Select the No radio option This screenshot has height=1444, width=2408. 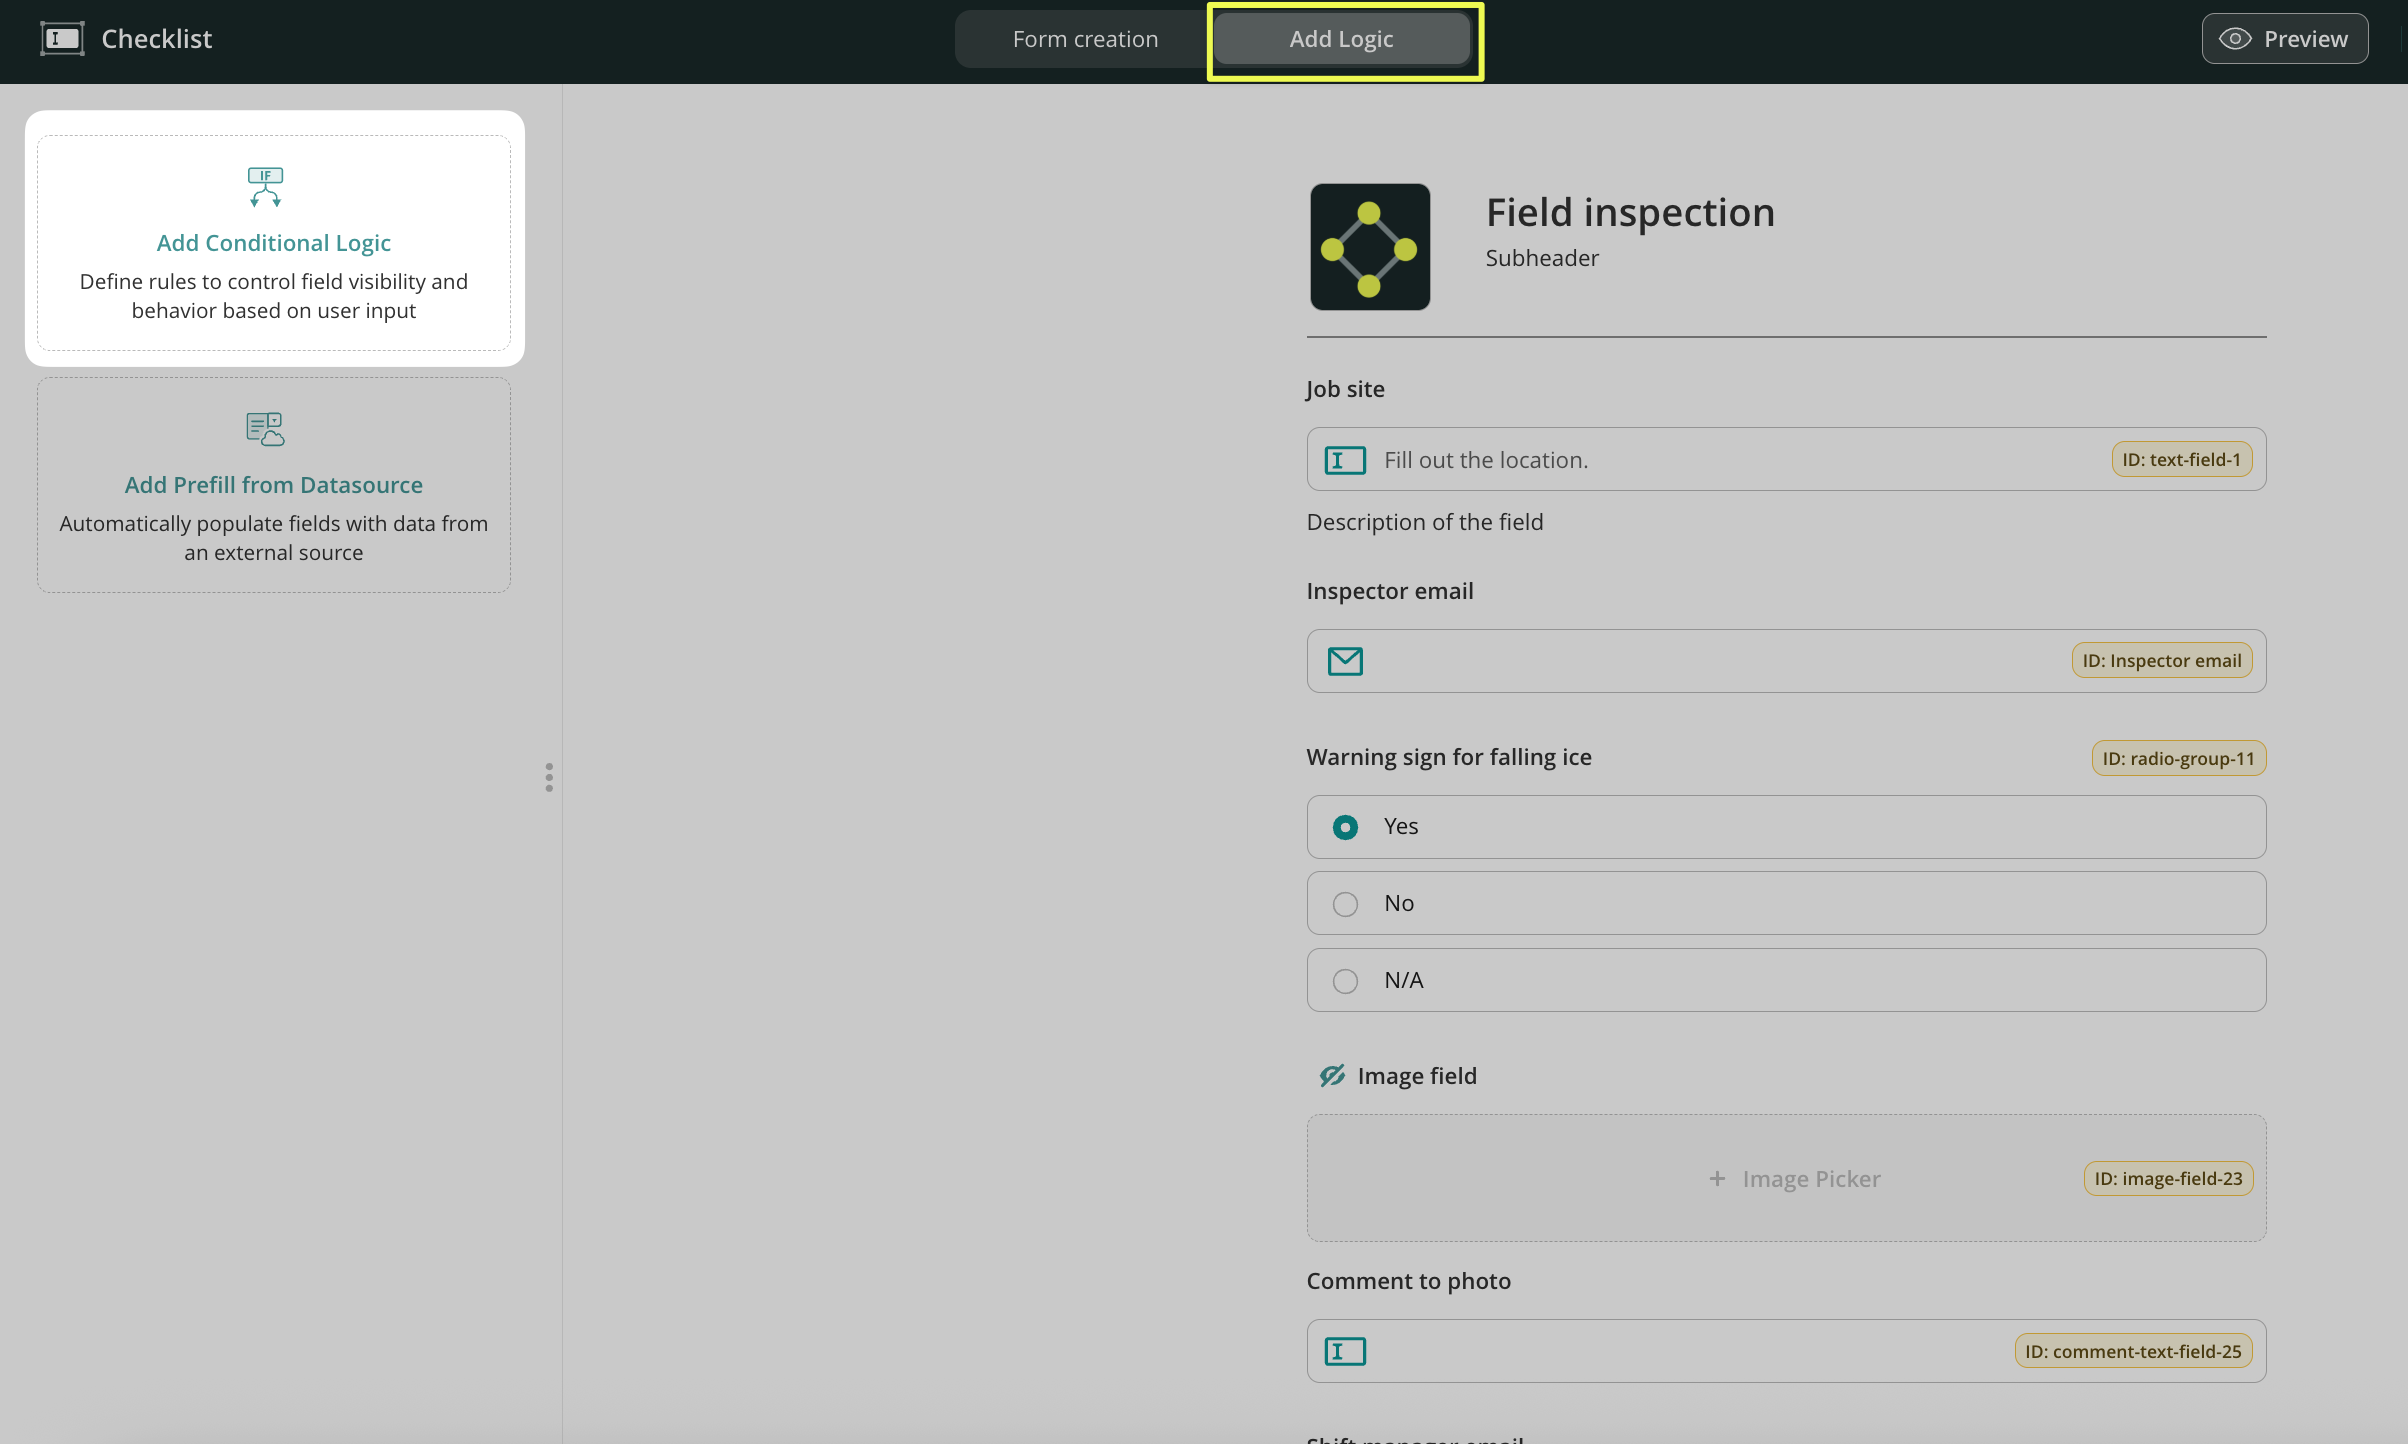pos(1344,904)
